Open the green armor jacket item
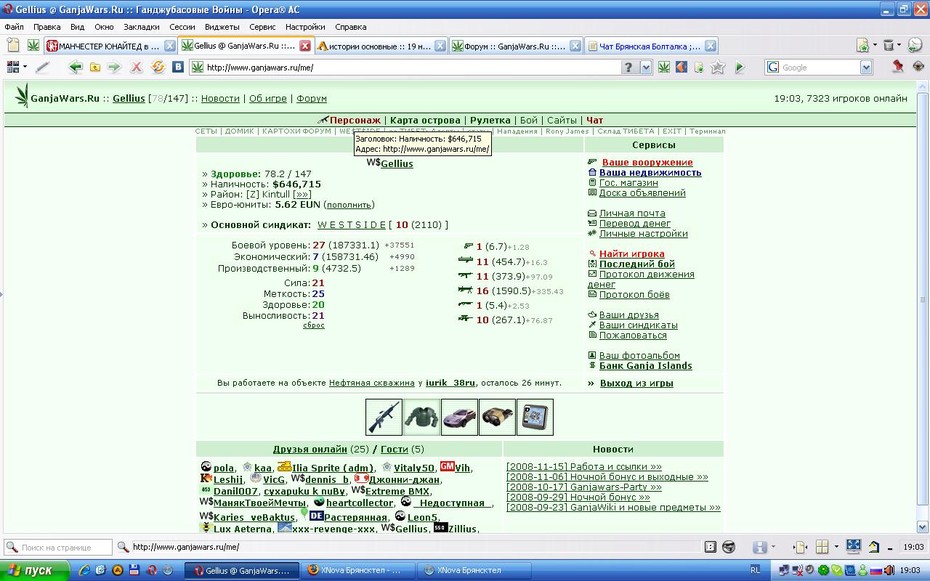The width and height of the screenshot is (930, 581). tap(422, 417)
